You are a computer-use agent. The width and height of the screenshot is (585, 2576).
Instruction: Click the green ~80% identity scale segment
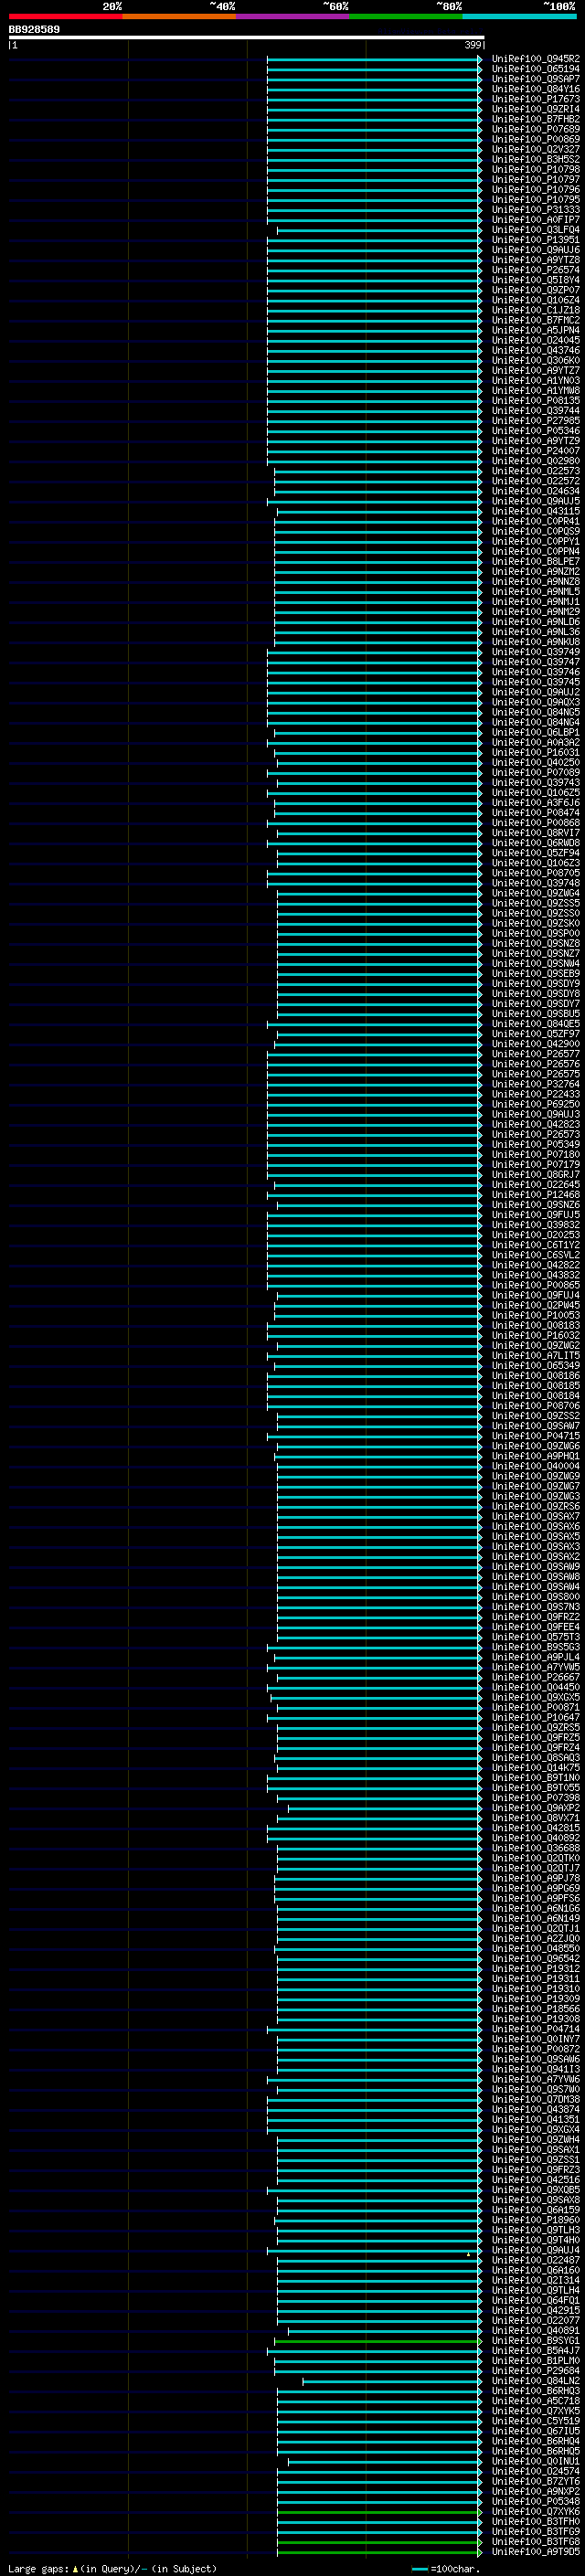coord(406,16)
